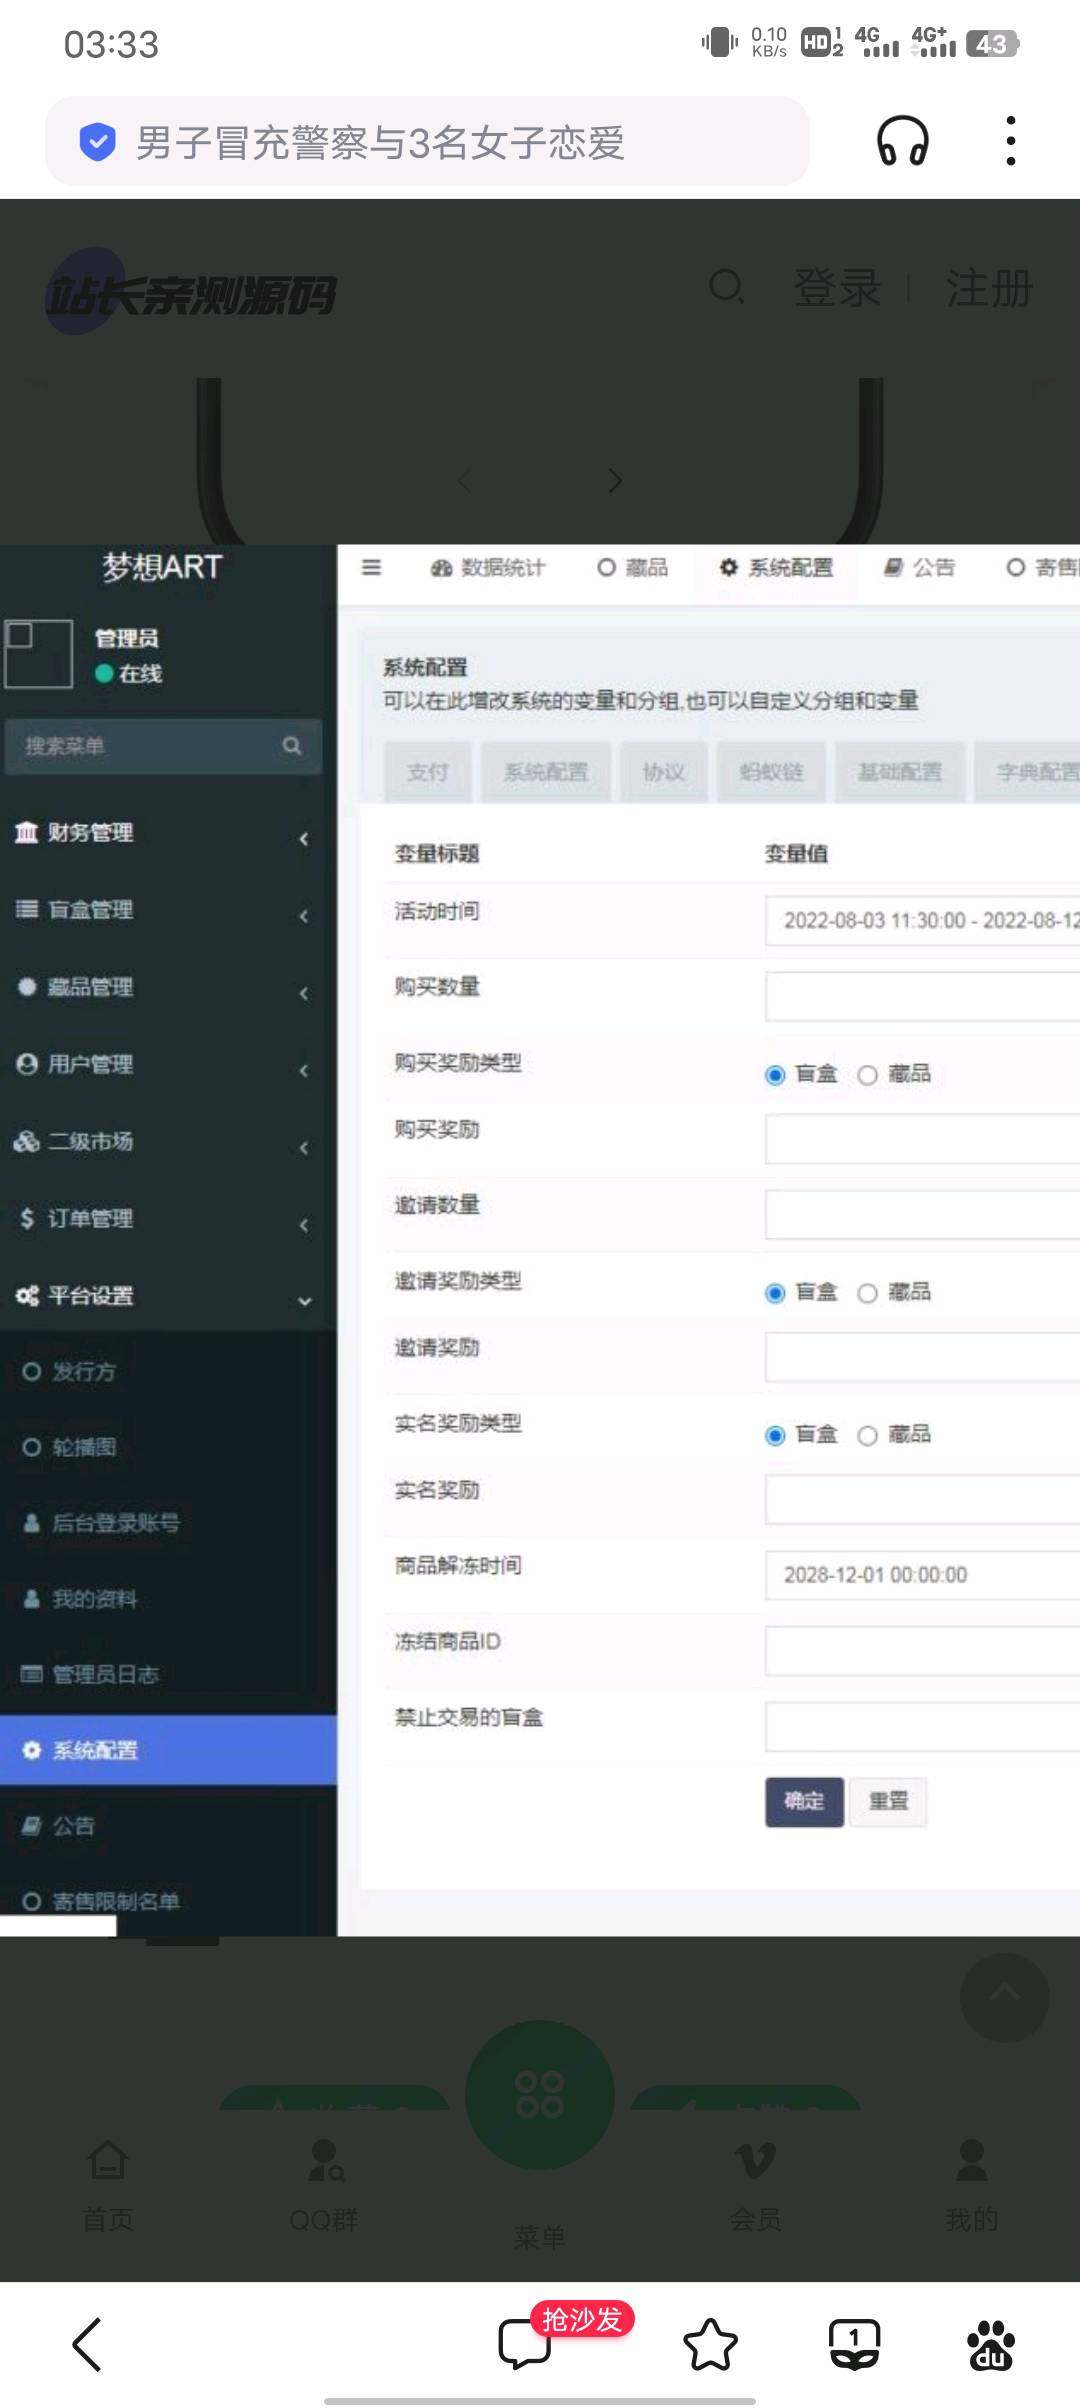
Task: Tap the star favorite icon
Action: [x=710, y=2345]
